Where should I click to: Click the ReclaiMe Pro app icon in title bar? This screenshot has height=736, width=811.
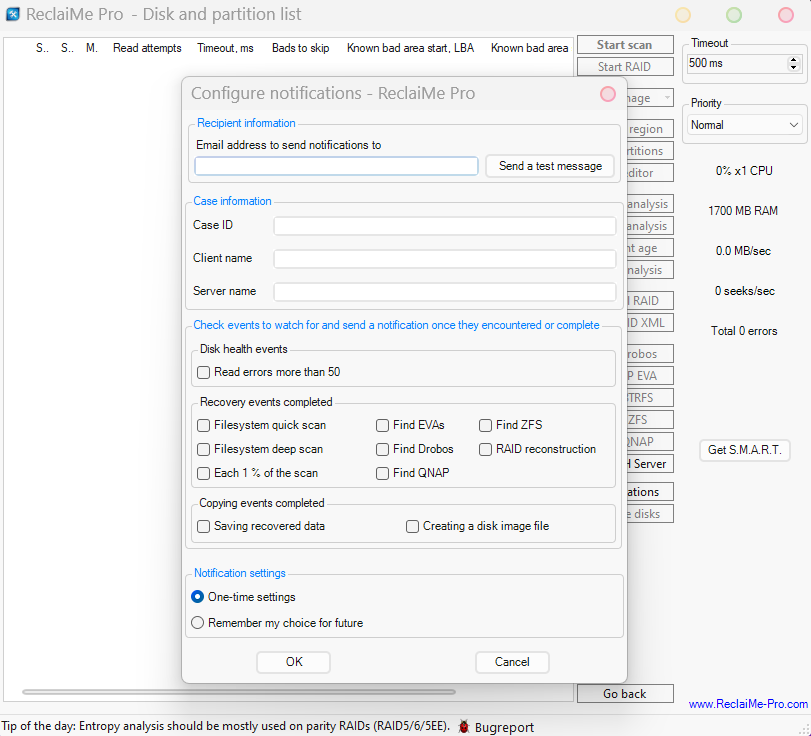click(13, 15)
